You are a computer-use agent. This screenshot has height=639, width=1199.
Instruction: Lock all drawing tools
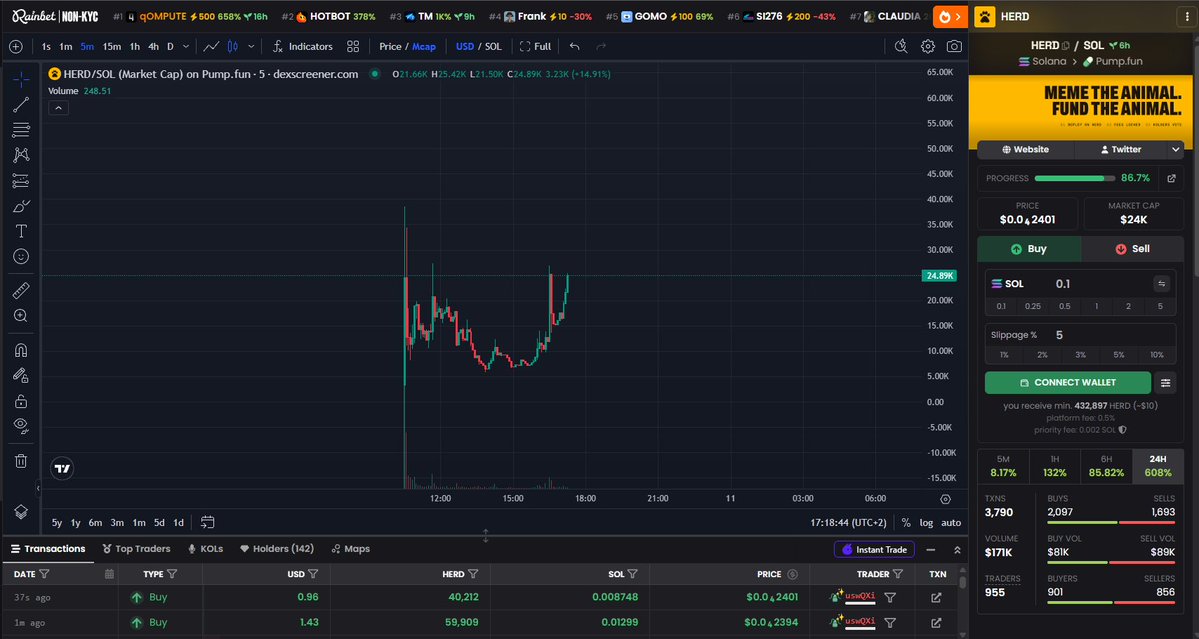pos(21,401)
